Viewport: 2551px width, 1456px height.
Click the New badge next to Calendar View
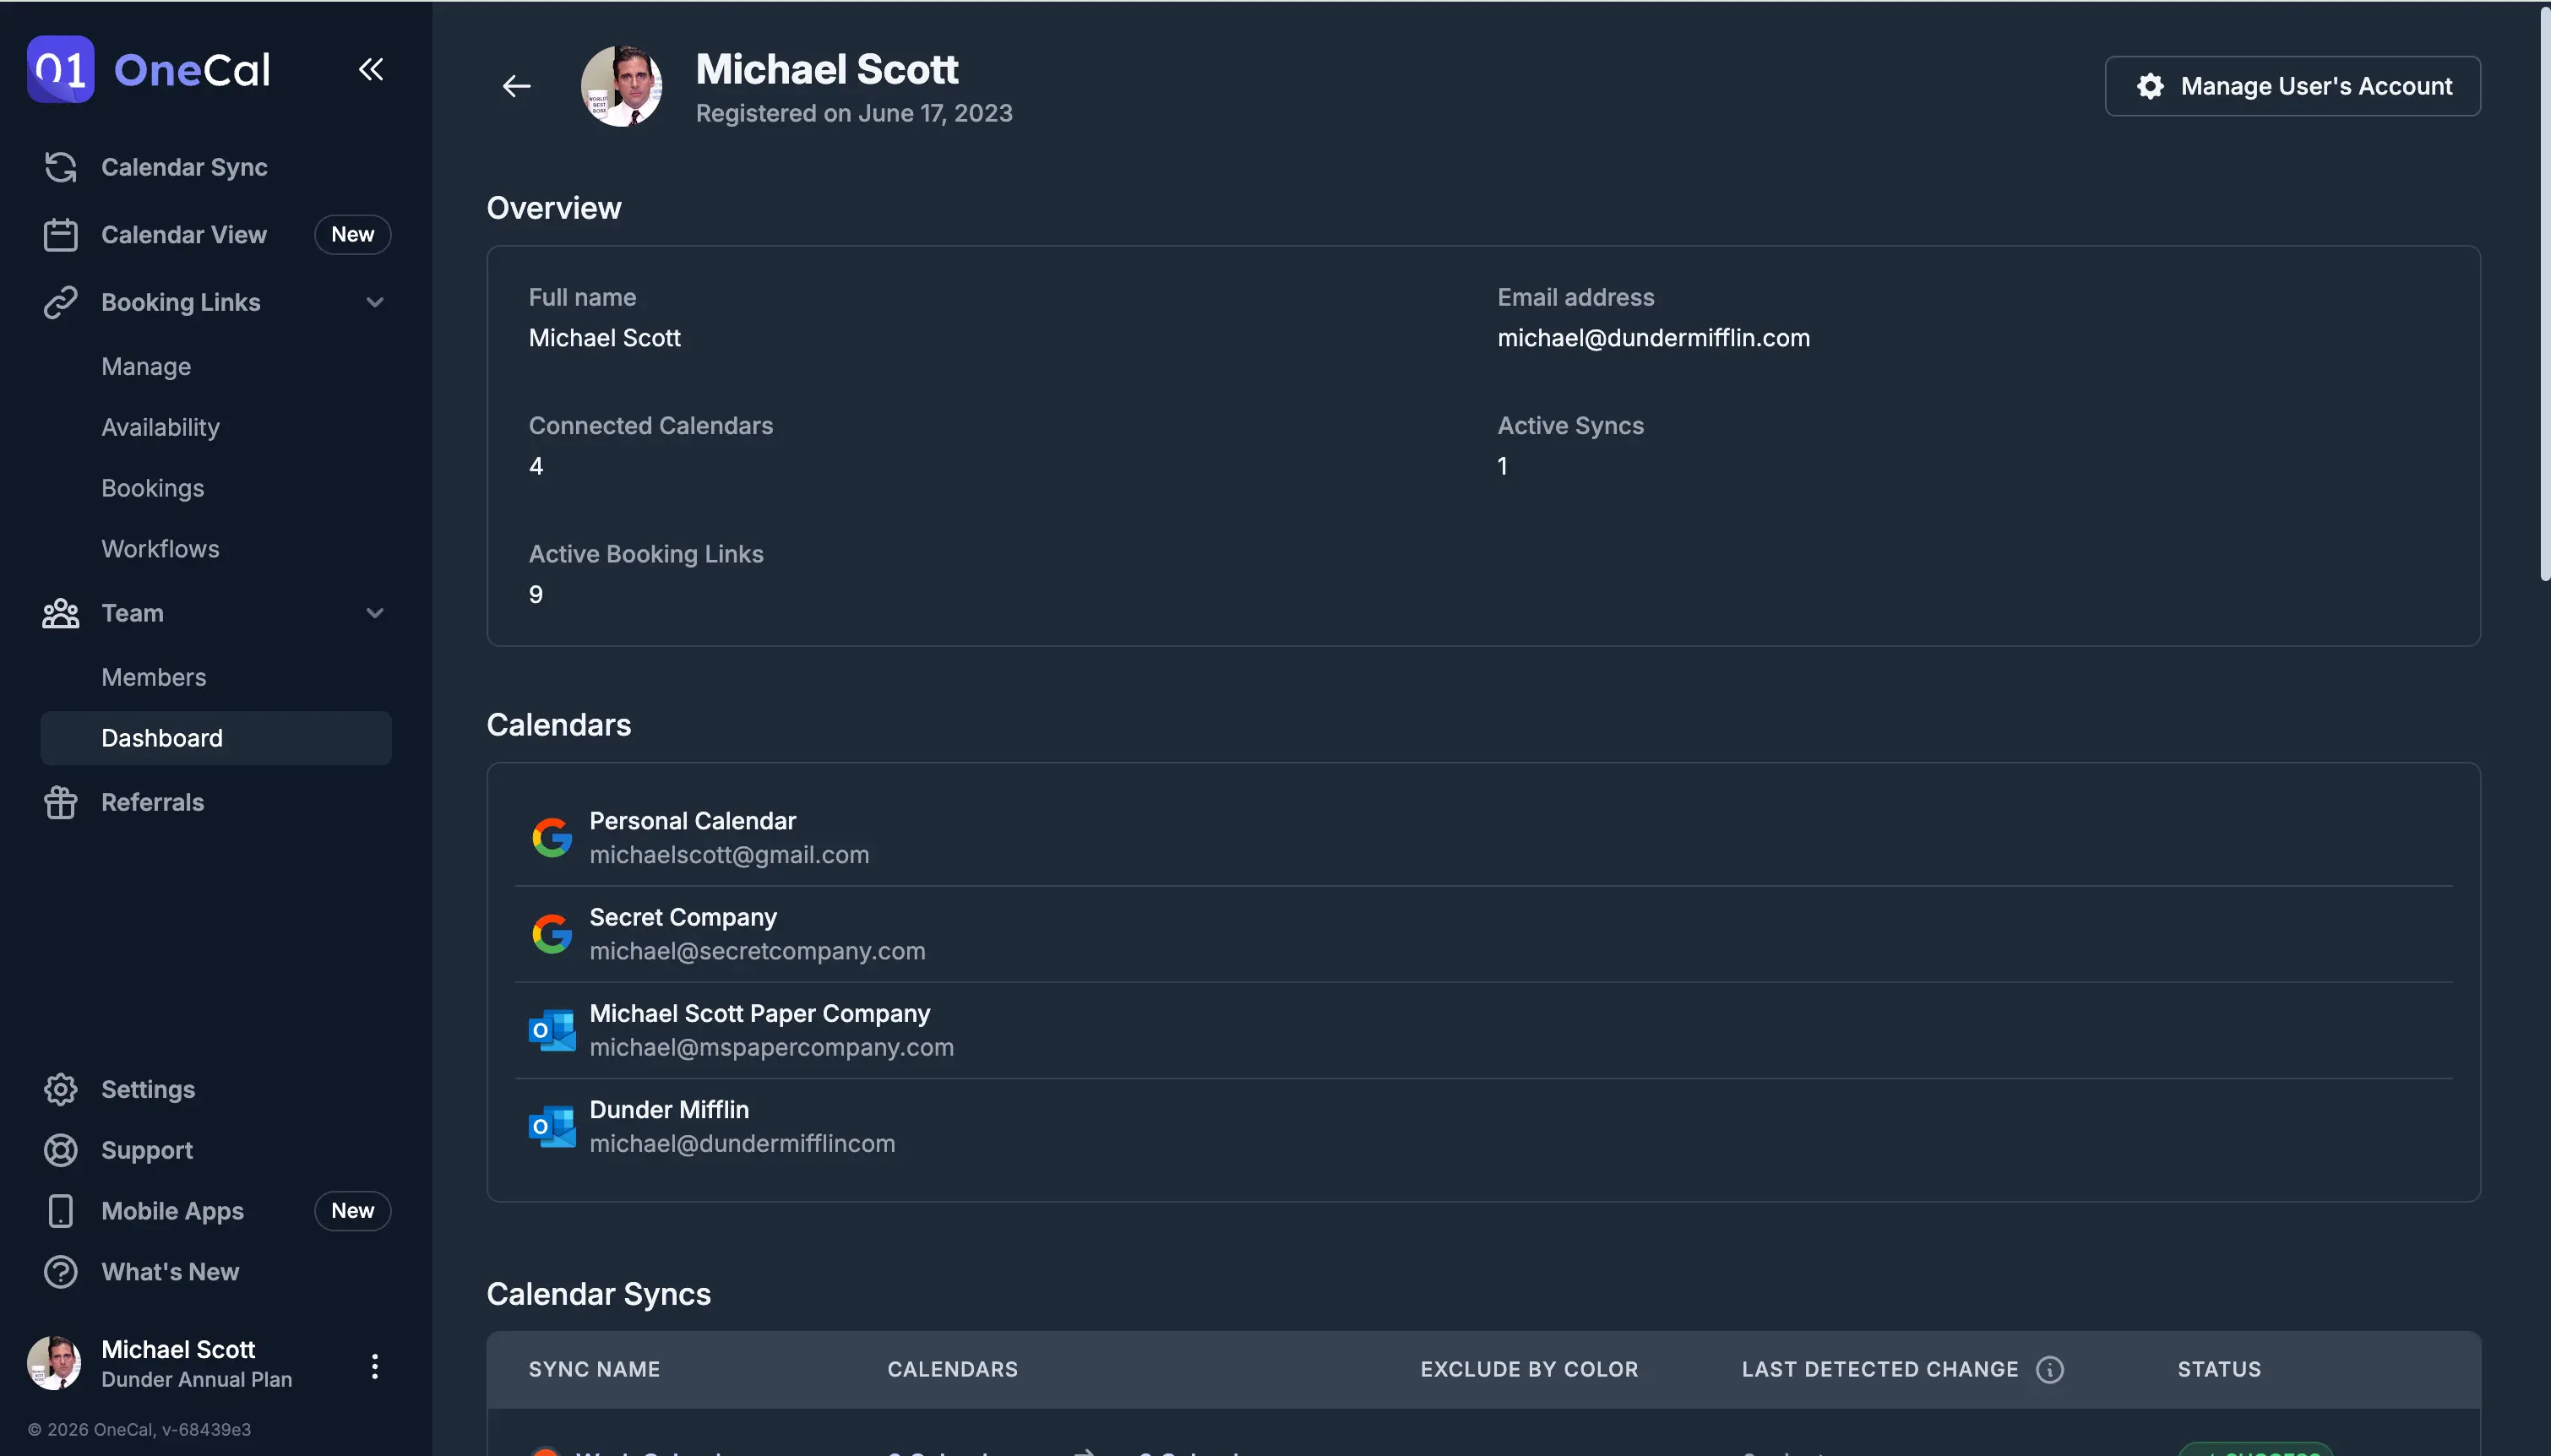click(x=352, y=235)
